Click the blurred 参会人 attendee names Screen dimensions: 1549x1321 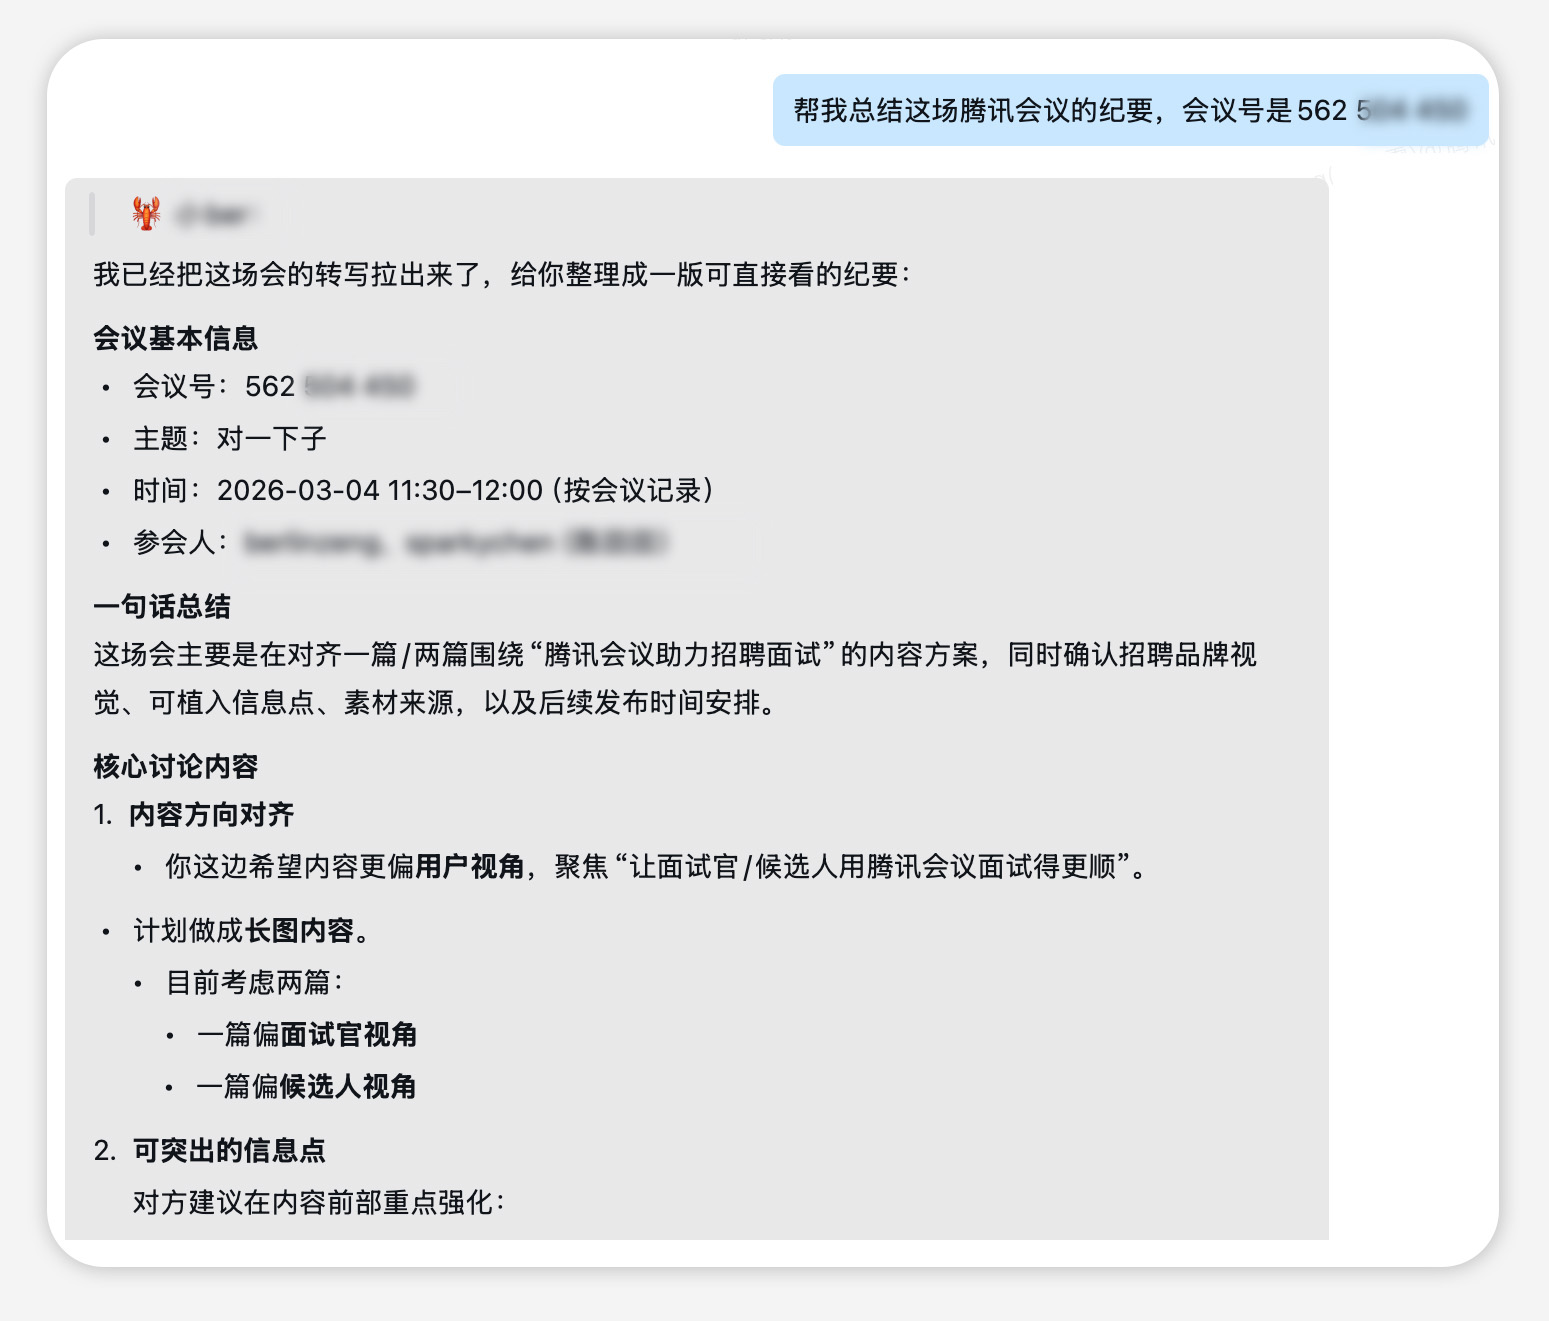(x=455, y=543)
